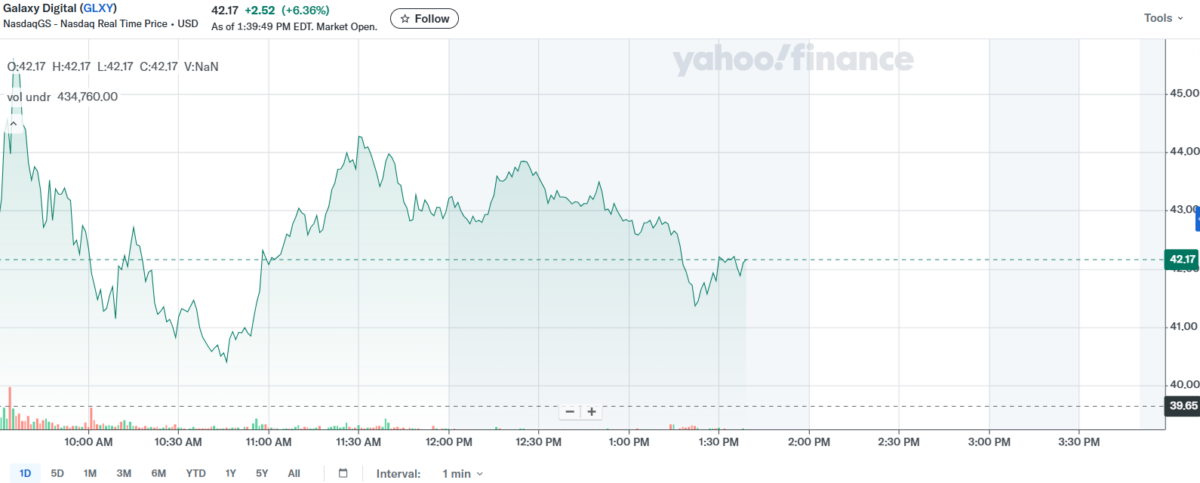
Task: Open the calendar date range picker
Action: [x=343, y=473]
